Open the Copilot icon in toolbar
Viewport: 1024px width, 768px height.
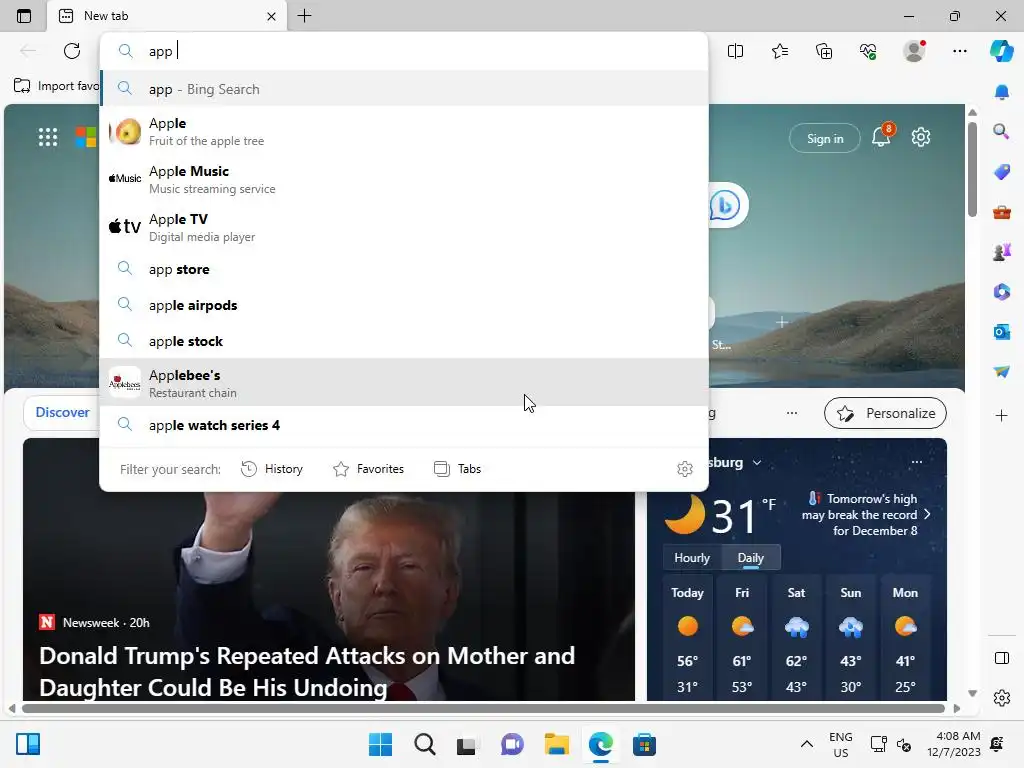pos(1001,51)
